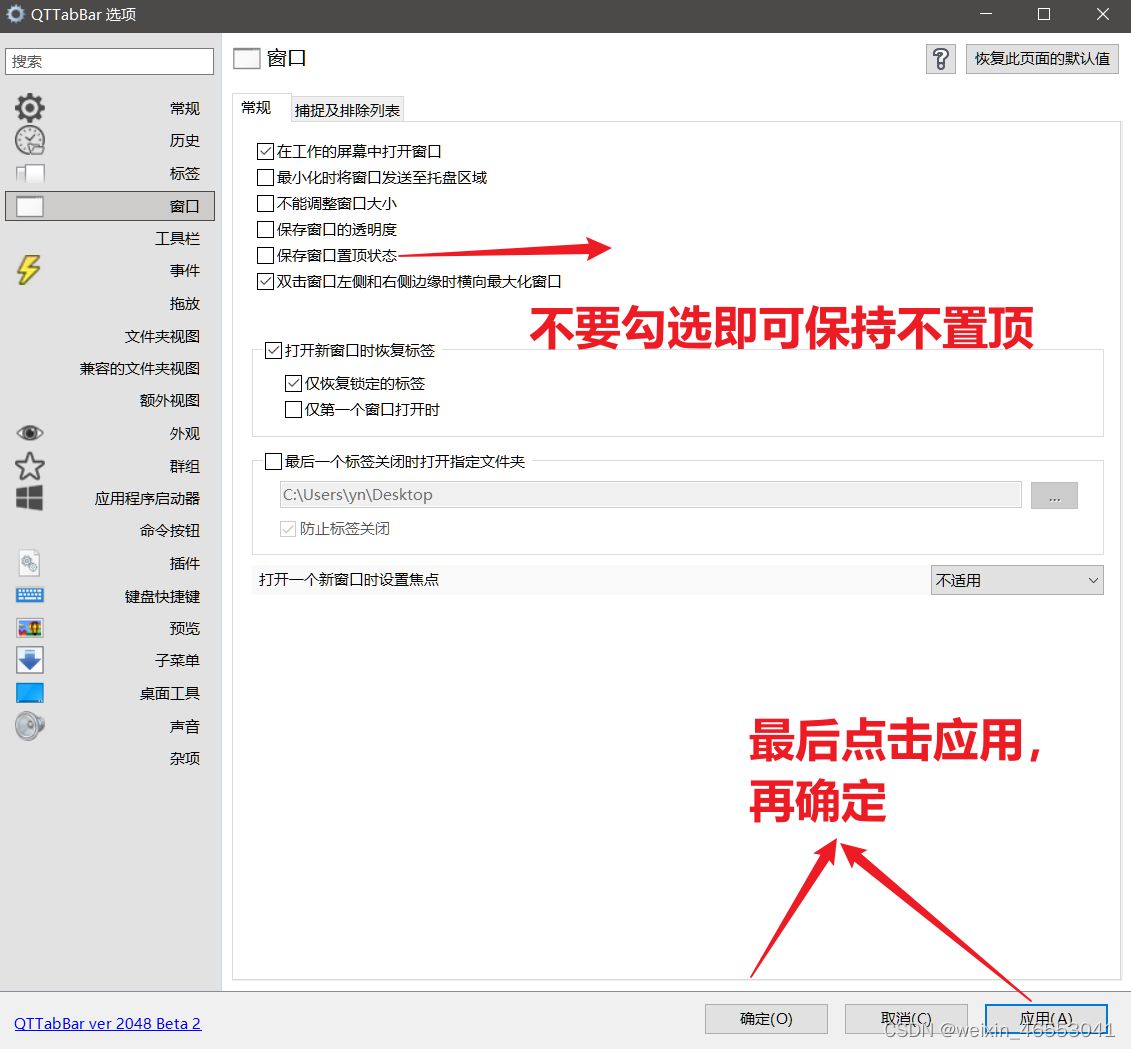Open 外观 settings via the eye icon

[29, 432]
